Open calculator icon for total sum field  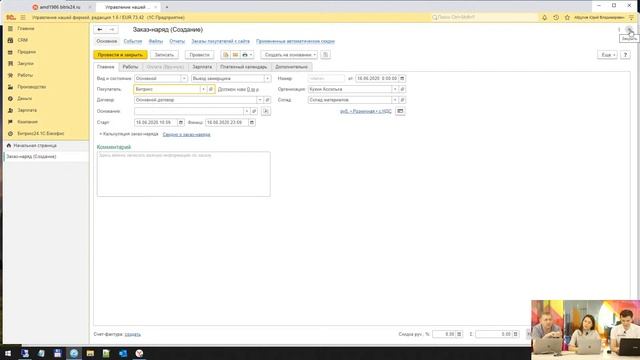tap(516, 334)
